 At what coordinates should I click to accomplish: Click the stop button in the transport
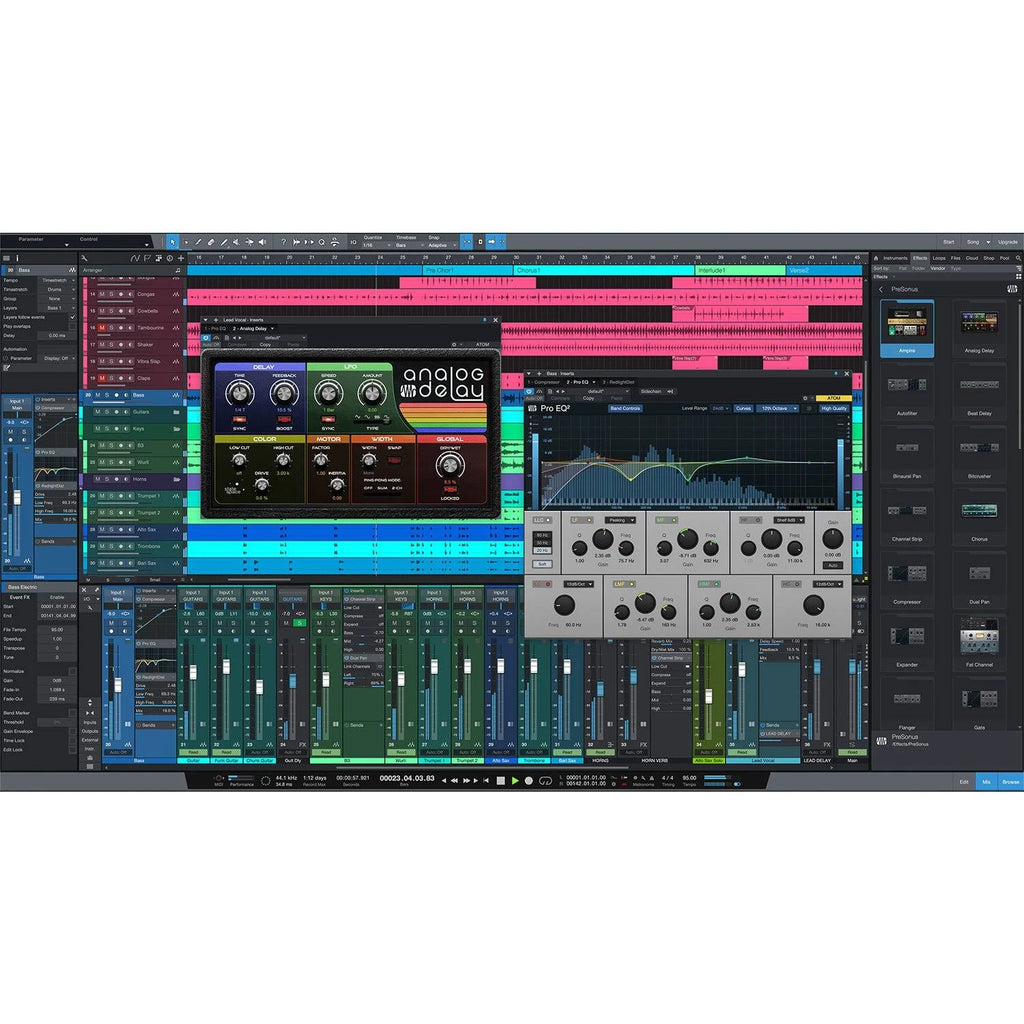[501, 780]
